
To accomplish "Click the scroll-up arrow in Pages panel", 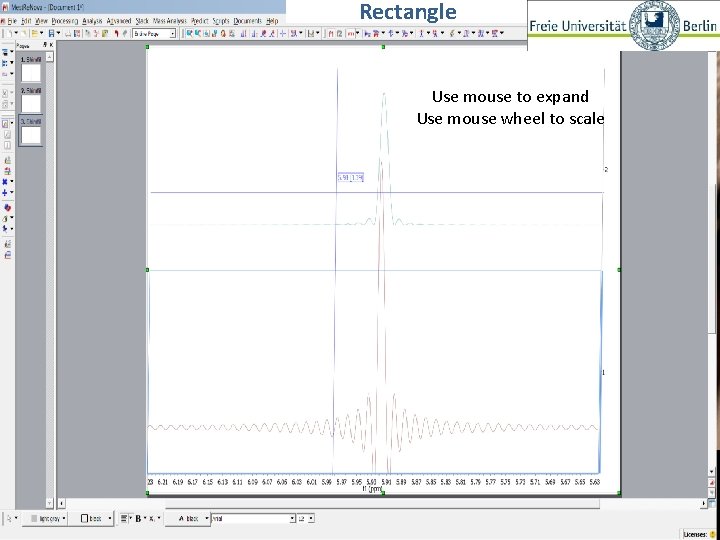I will (x=50, y=57).
